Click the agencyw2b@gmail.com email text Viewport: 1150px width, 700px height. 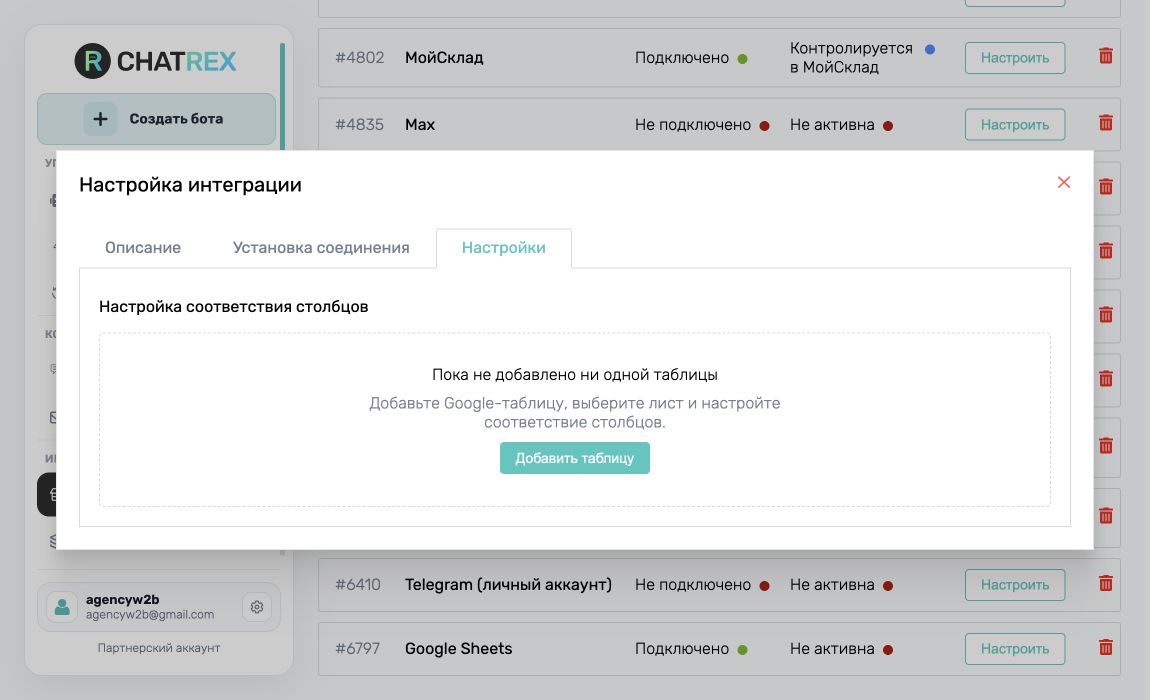(x=150, y=615)
